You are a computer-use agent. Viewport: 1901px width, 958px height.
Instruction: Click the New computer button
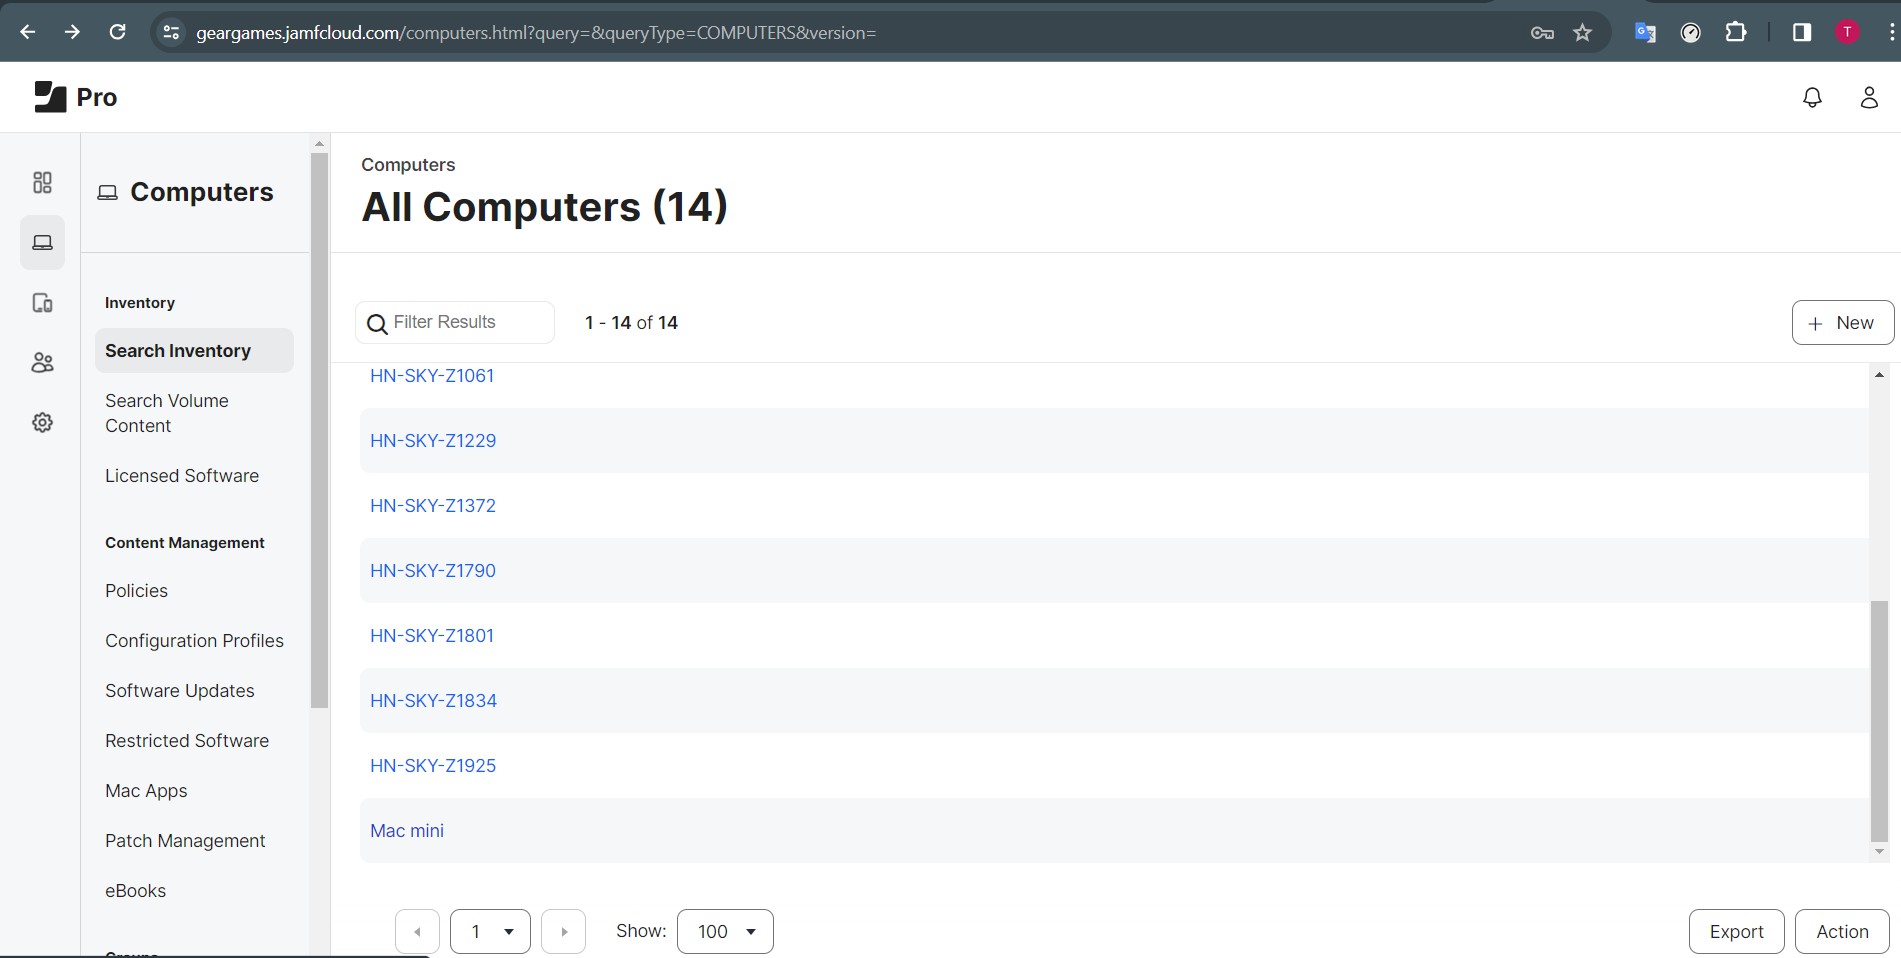click(x=1842, y=323)
